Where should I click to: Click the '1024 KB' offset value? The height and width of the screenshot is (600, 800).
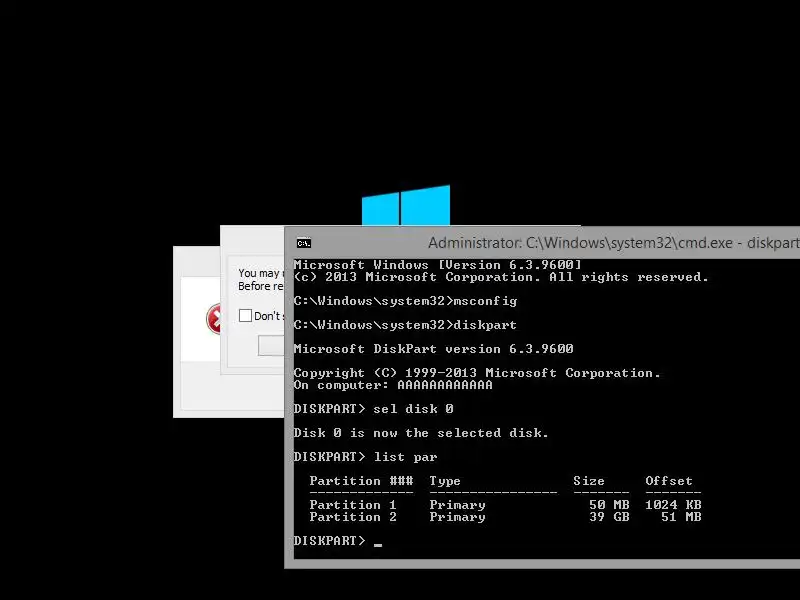click(x=673, y=505)
